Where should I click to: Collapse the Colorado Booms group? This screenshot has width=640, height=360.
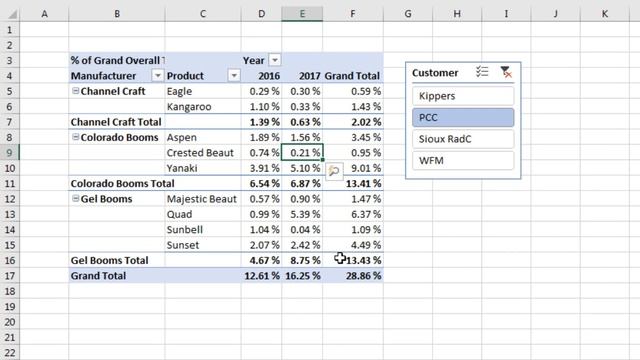(x=76, y=137)
